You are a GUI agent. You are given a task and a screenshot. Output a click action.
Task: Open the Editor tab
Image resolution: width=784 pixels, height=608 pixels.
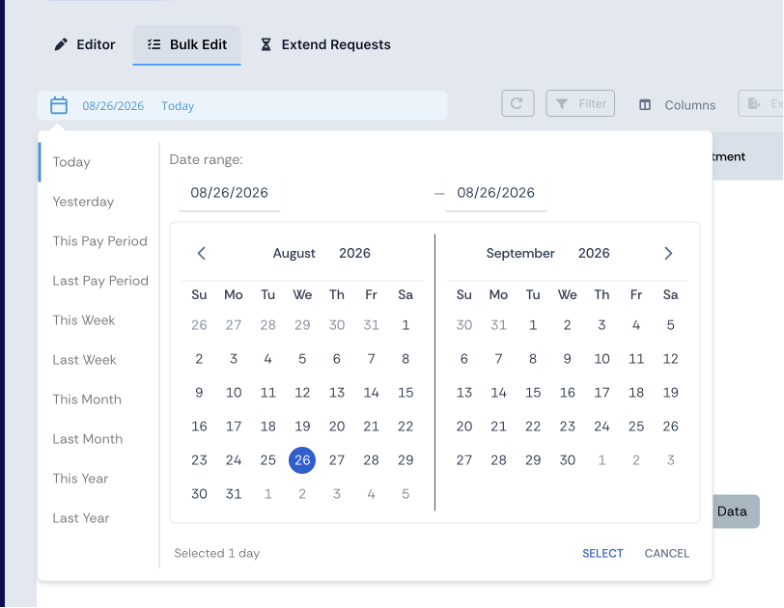pos(84,44)
